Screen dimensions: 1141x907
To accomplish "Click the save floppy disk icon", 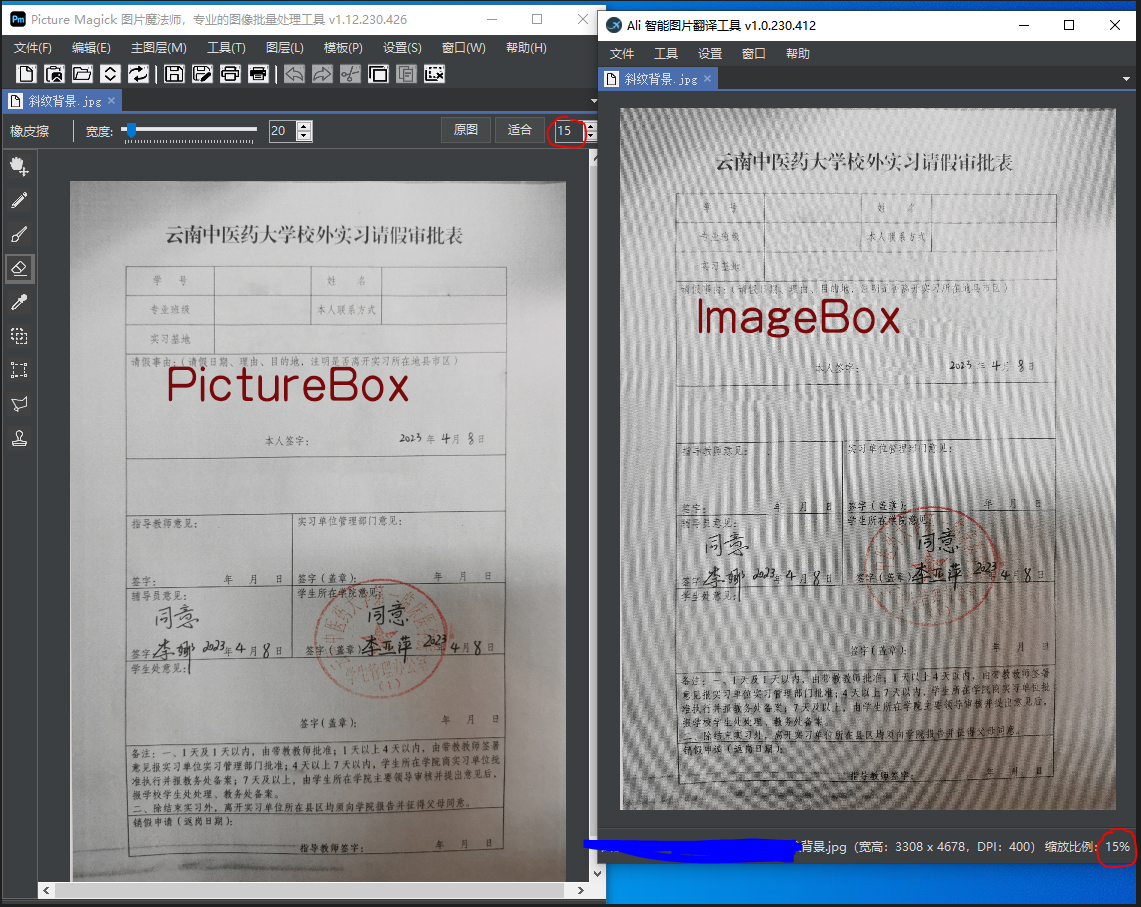I will (174, 74).
